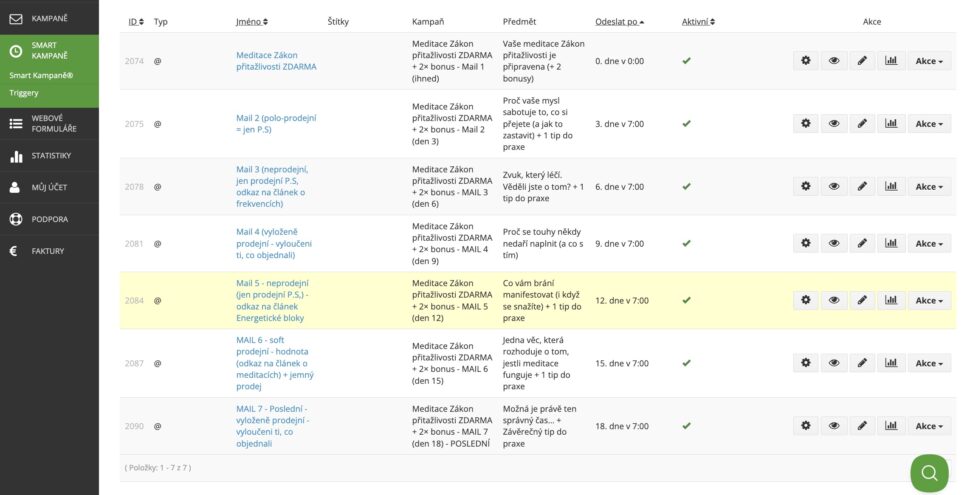Expand Akce dropdown for first Meditace row
This screenshot has height=495, width=970.
point(929,61)
